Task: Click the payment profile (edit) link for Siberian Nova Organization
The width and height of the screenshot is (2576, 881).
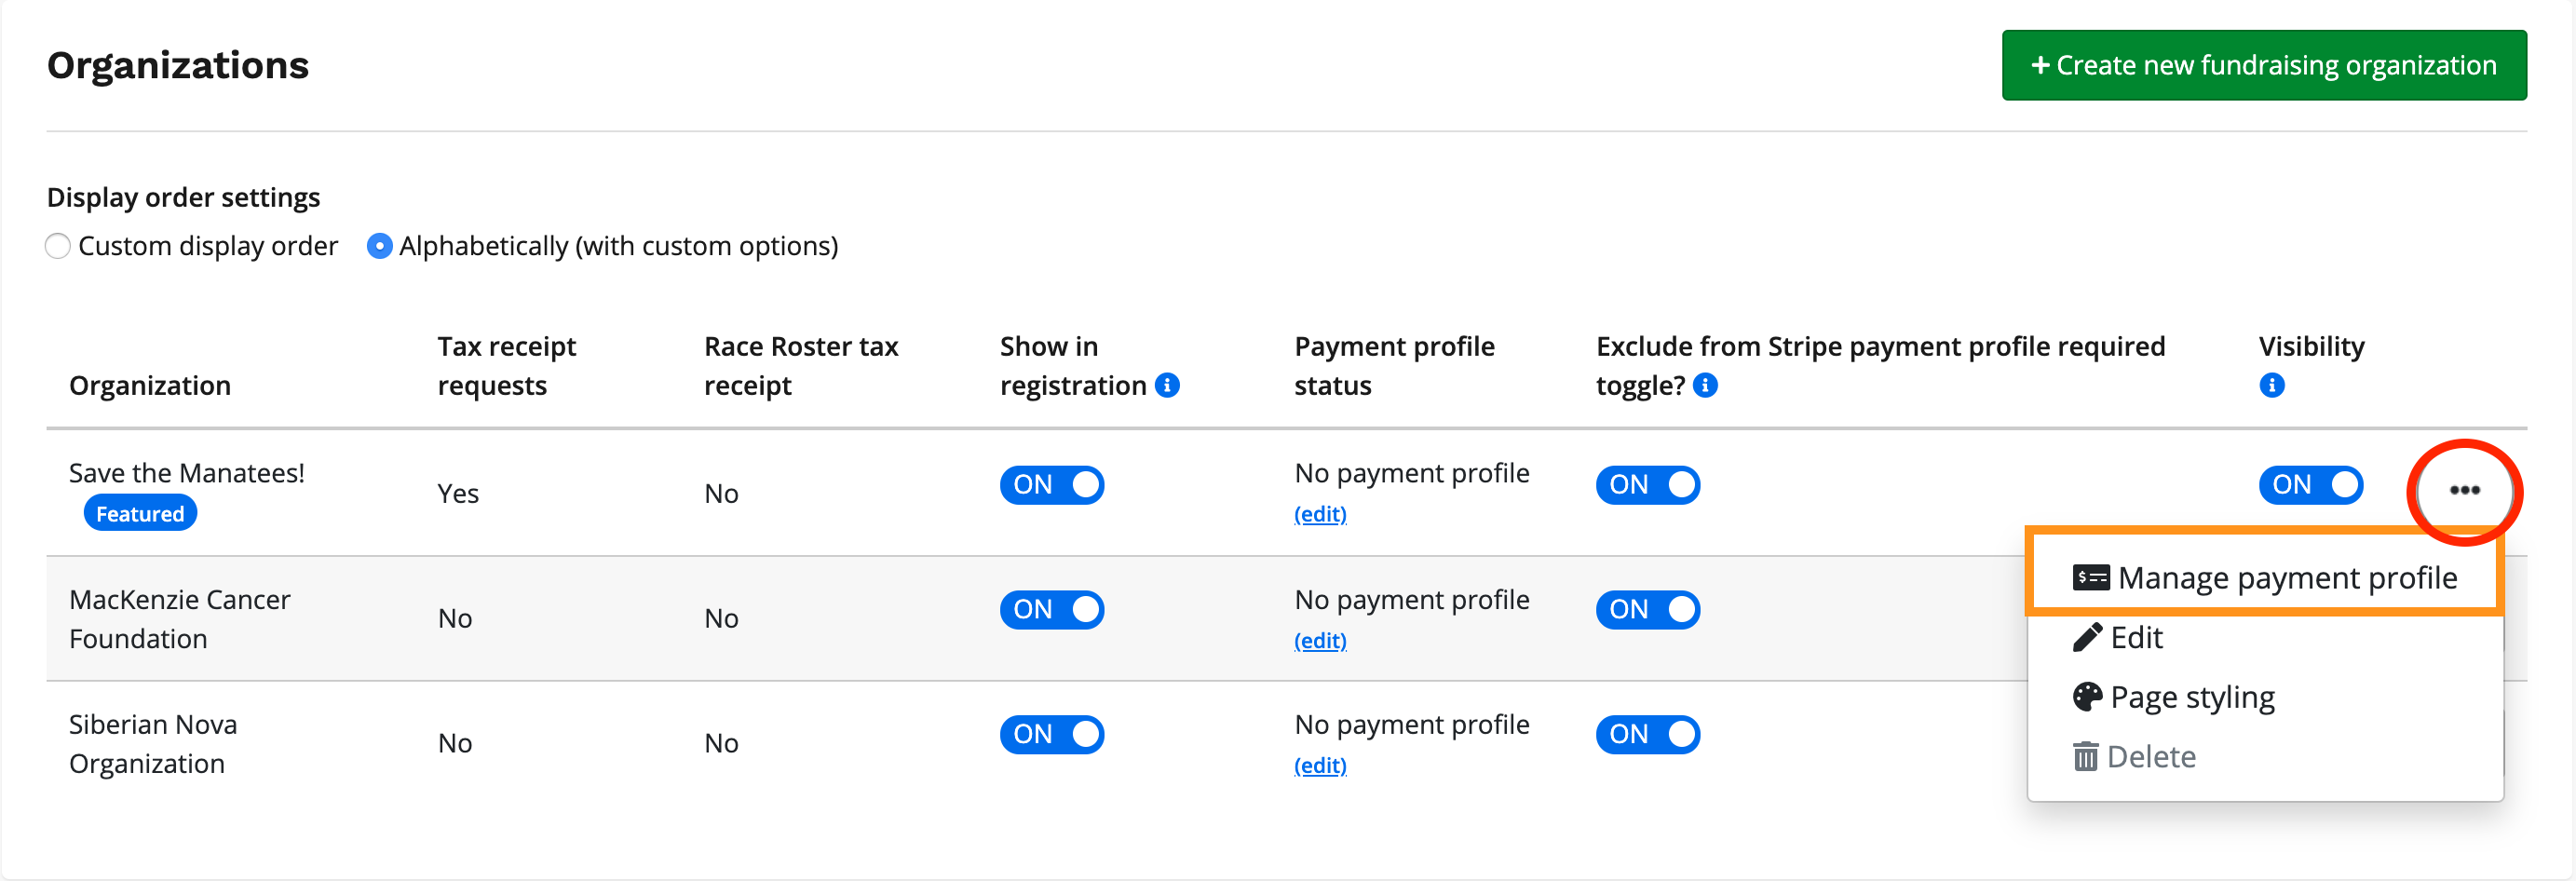Action: tap(1320, 766)
